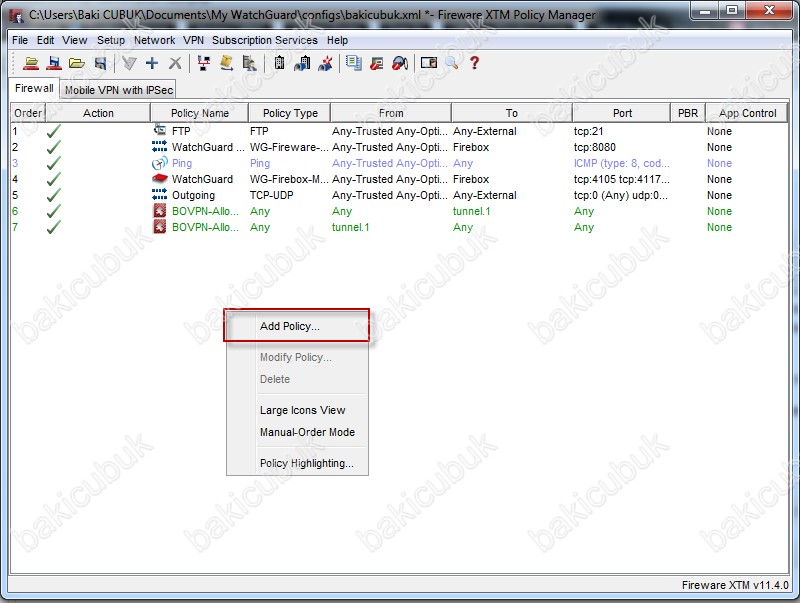The image size is (800, 603).
Task: Select the tcp:8080 port cell
Action: tap(594, 147)
